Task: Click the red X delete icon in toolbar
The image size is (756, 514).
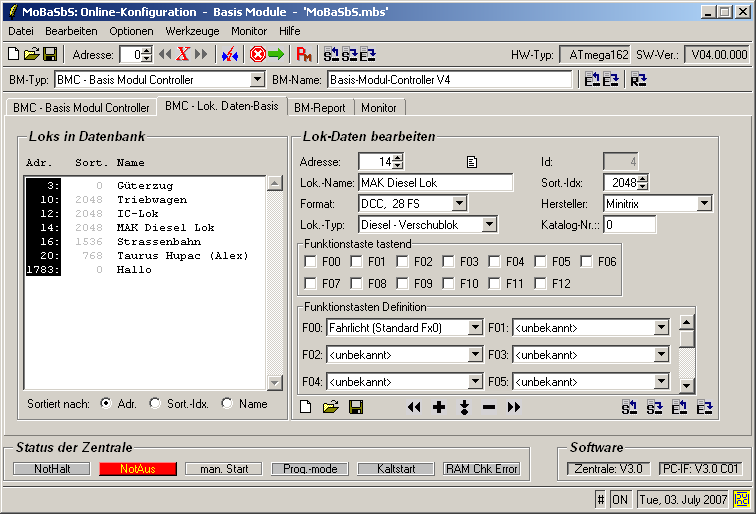Action: [x=183, y=54]
